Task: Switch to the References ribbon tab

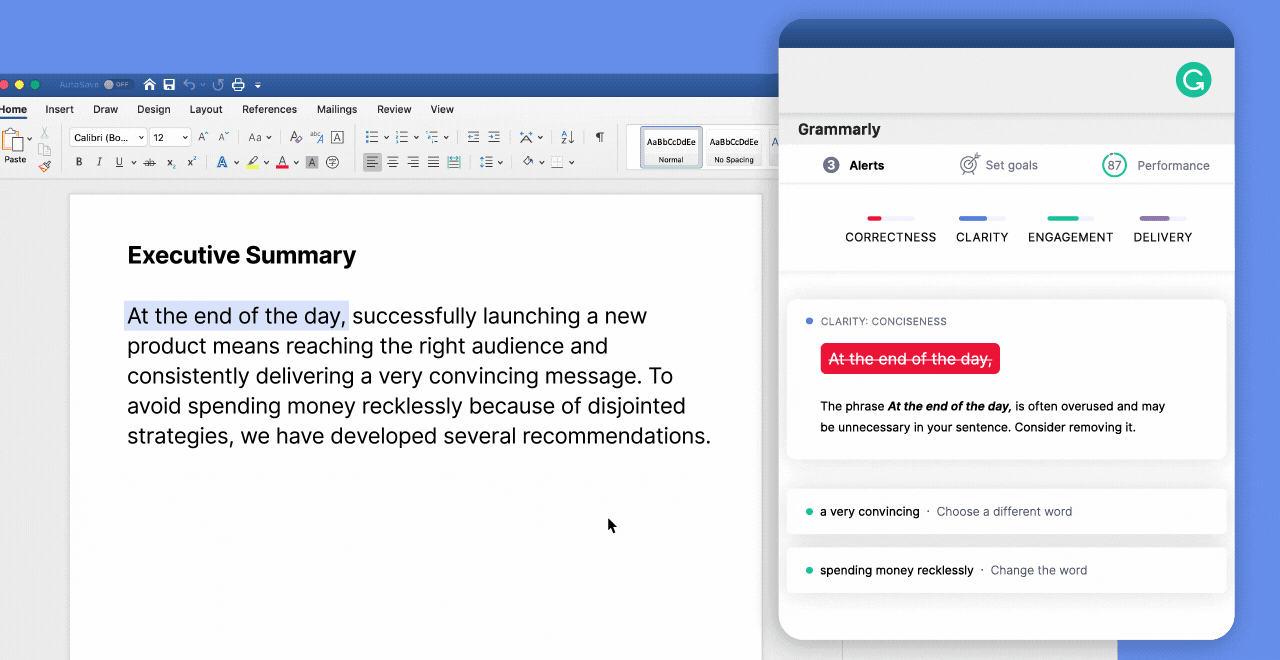Action: (269, 109)
